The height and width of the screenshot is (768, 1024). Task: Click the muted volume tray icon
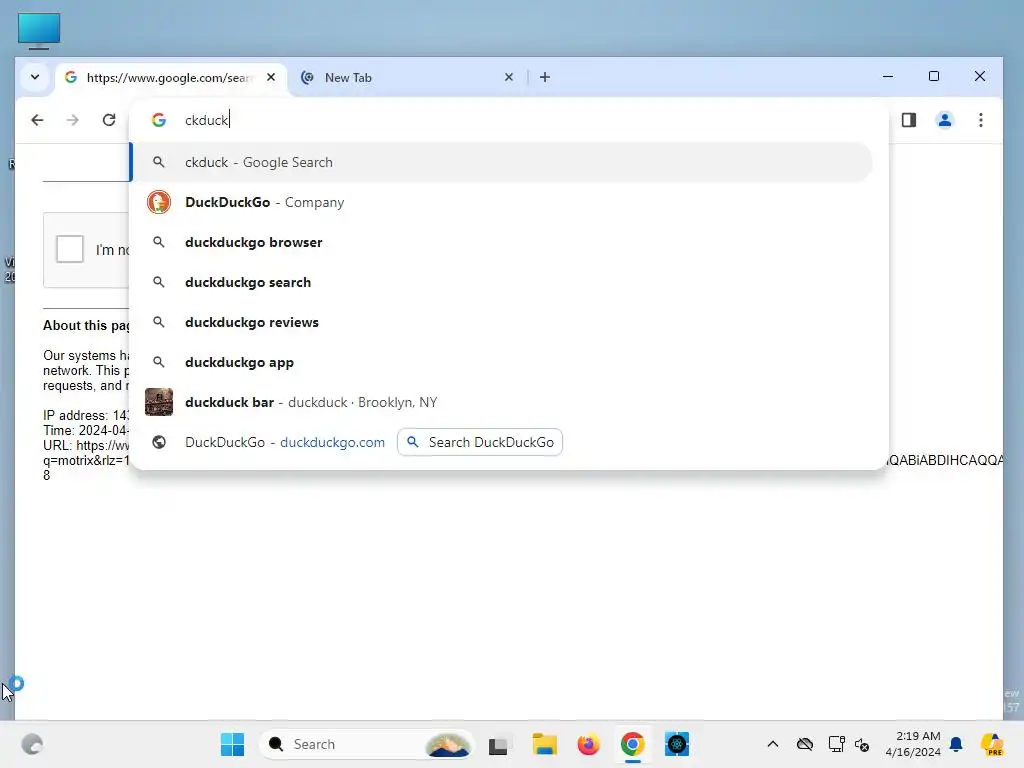(862, 744)
